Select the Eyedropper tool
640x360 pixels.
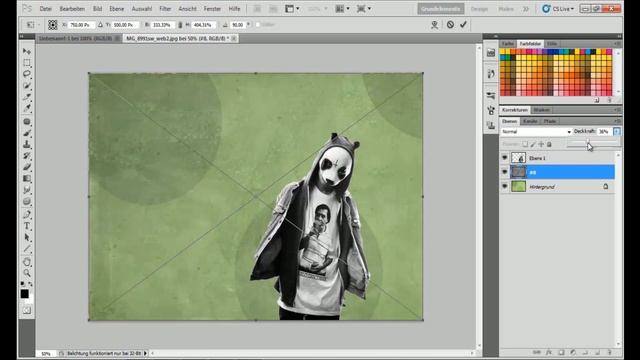coord(27,108)
